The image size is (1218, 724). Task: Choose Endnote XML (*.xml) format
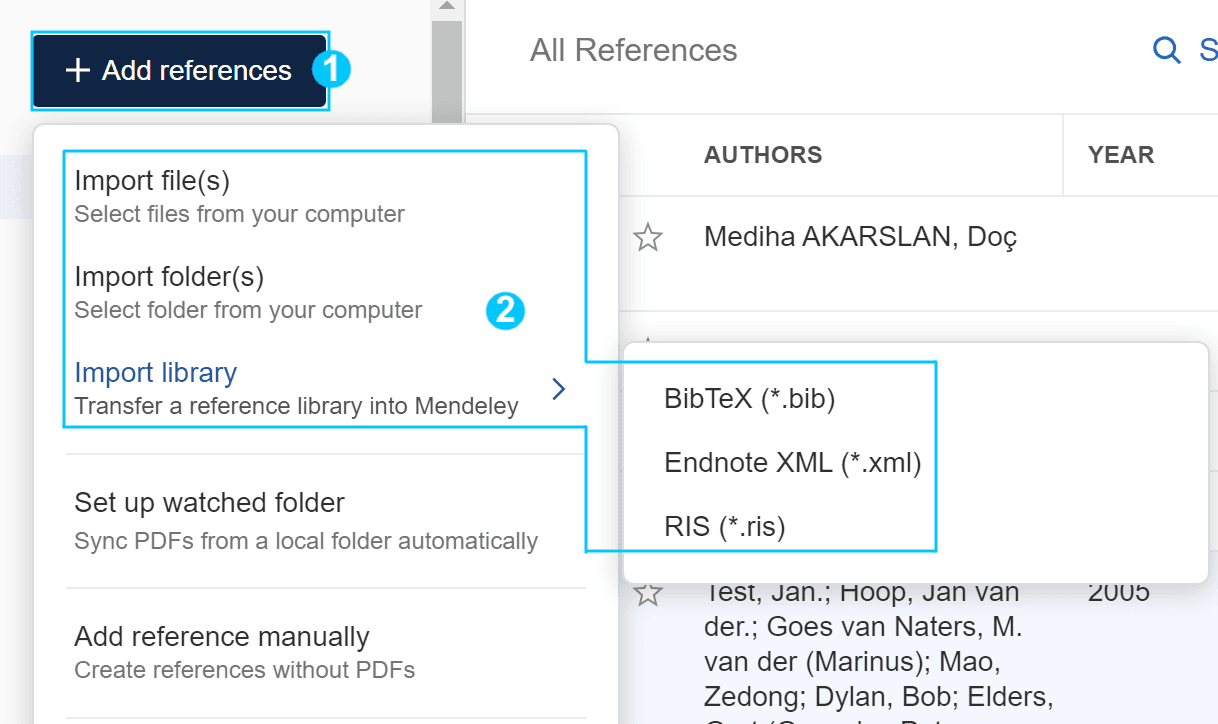click(792, 463)
